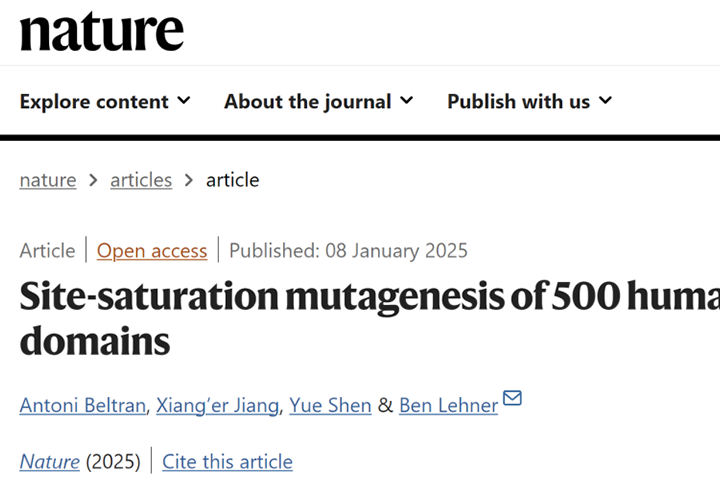This screenshot has height=480, width=720.
Task: Expand the About the journal chevron
Action: click(406, 101)
